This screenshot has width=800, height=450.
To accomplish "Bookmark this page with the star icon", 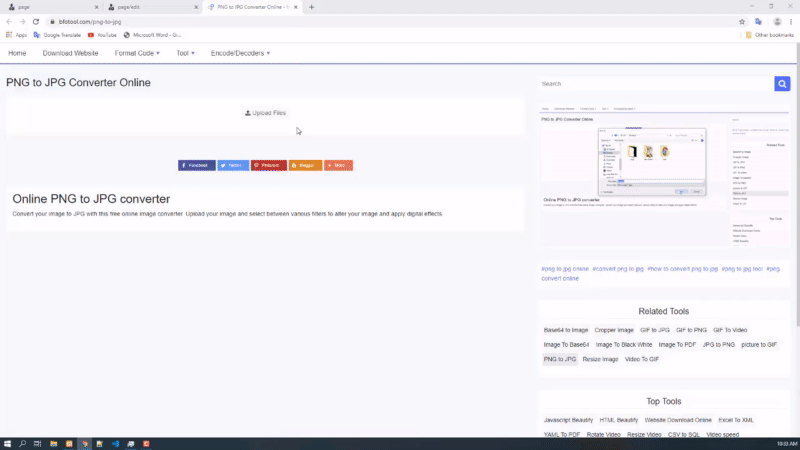I will click(x=742, y=21).
